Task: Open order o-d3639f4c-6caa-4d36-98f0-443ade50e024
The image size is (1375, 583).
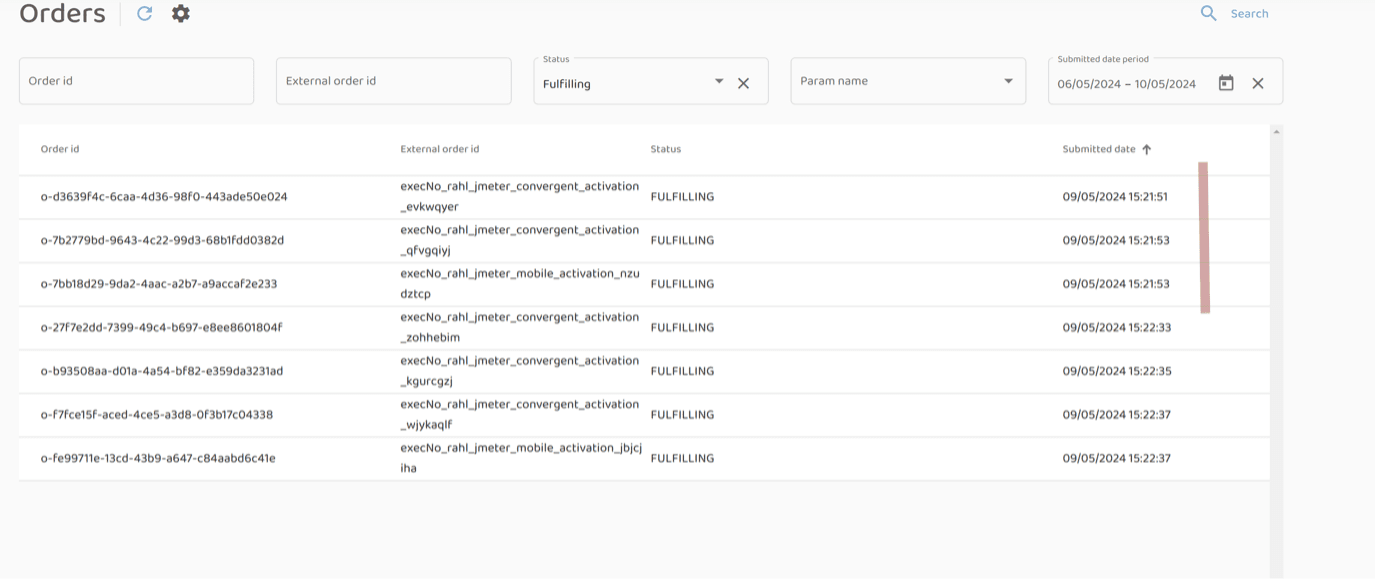Action: tap(164, 197)
